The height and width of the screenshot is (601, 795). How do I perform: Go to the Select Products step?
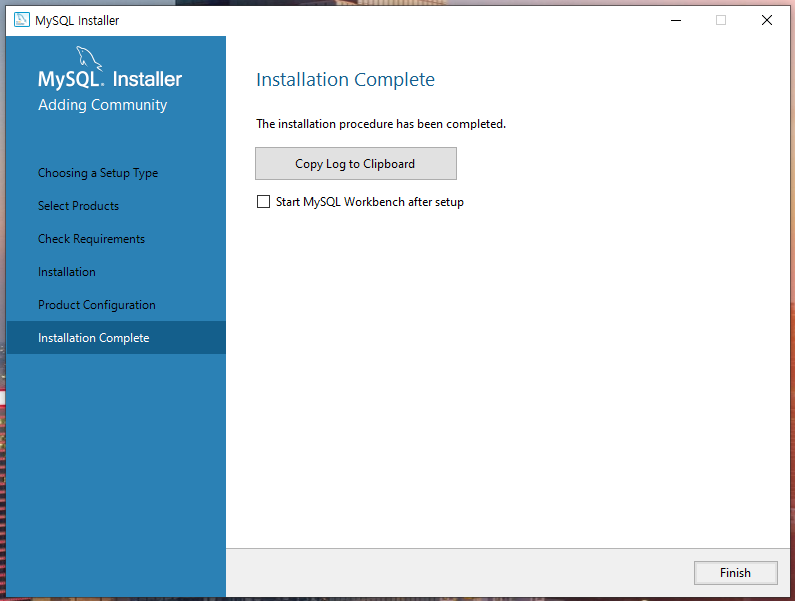pos(79,206)
